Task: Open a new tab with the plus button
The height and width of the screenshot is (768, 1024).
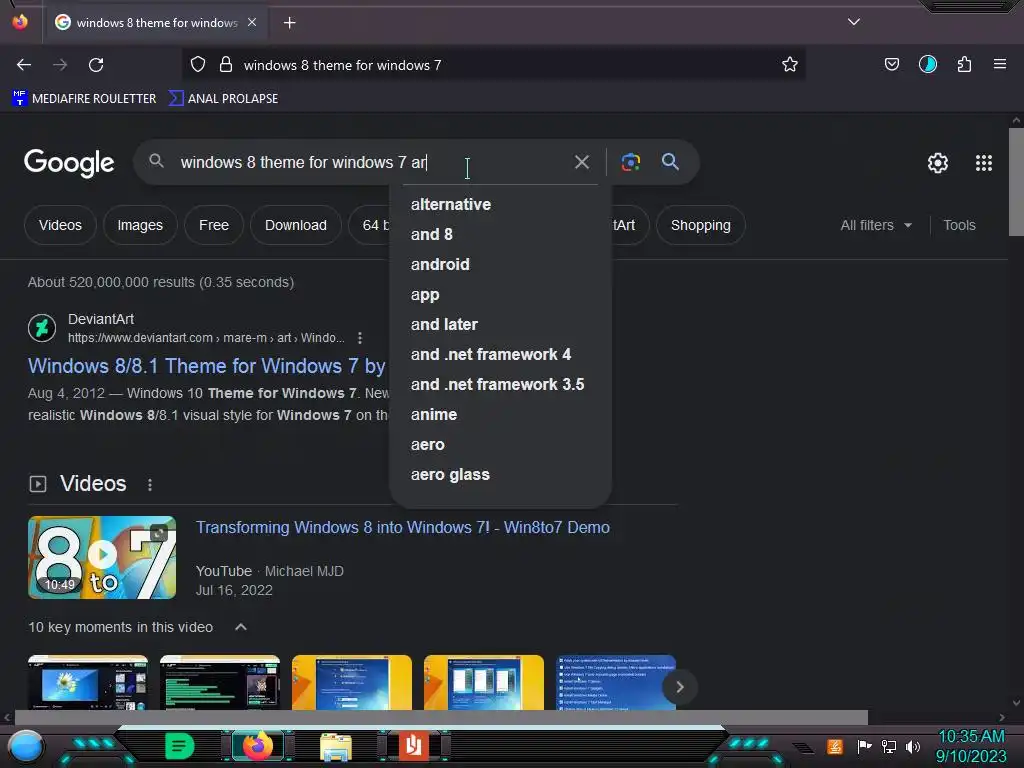Action: click(289, 23)
